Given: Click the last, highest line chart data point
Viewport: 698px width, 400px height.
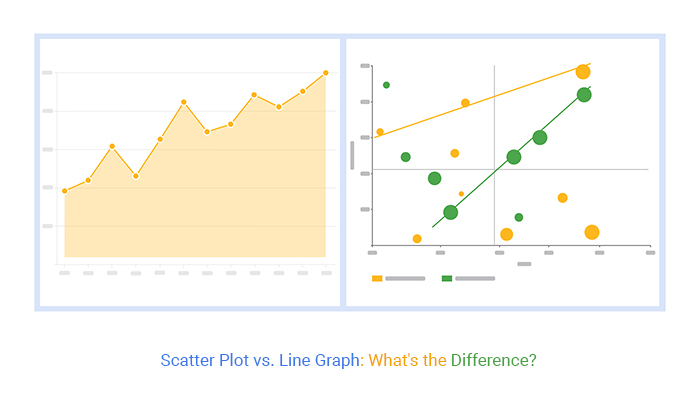Looking at the screenshot, I should point(326,73).
